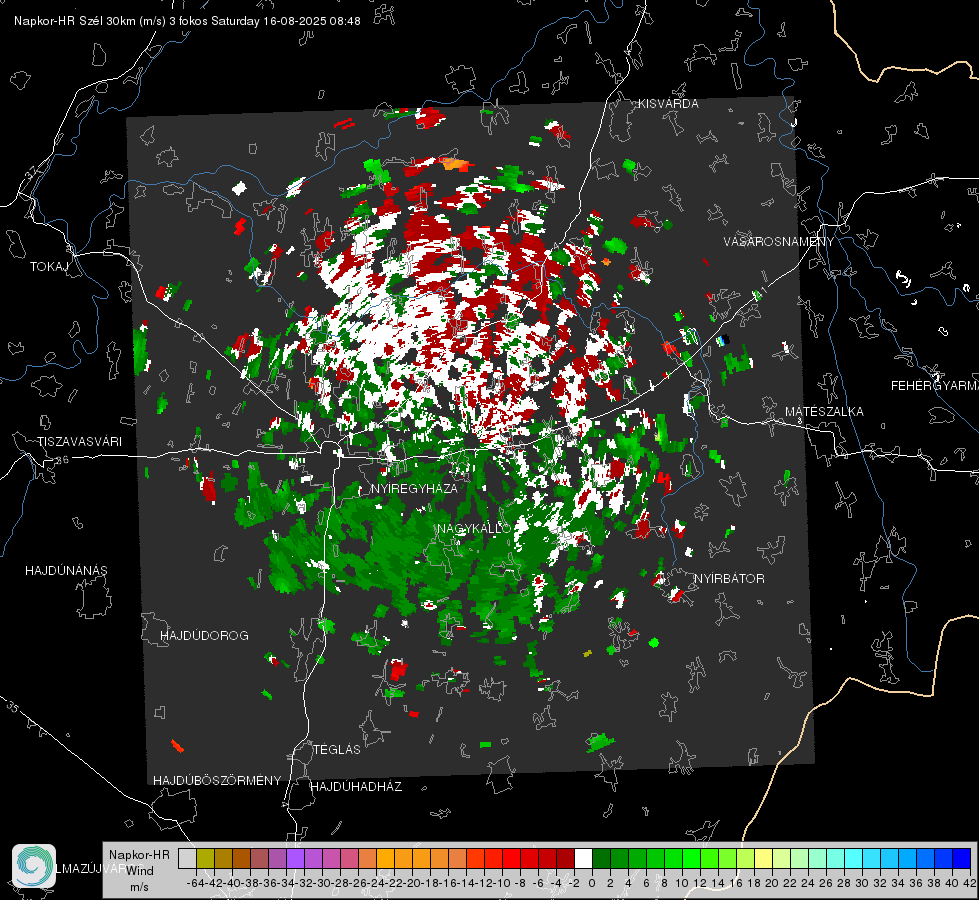The width and height of the screenshot is (979, 900).
Task: Click the MÁTÉSZALKA city label
Action: (x=824, y=412)
